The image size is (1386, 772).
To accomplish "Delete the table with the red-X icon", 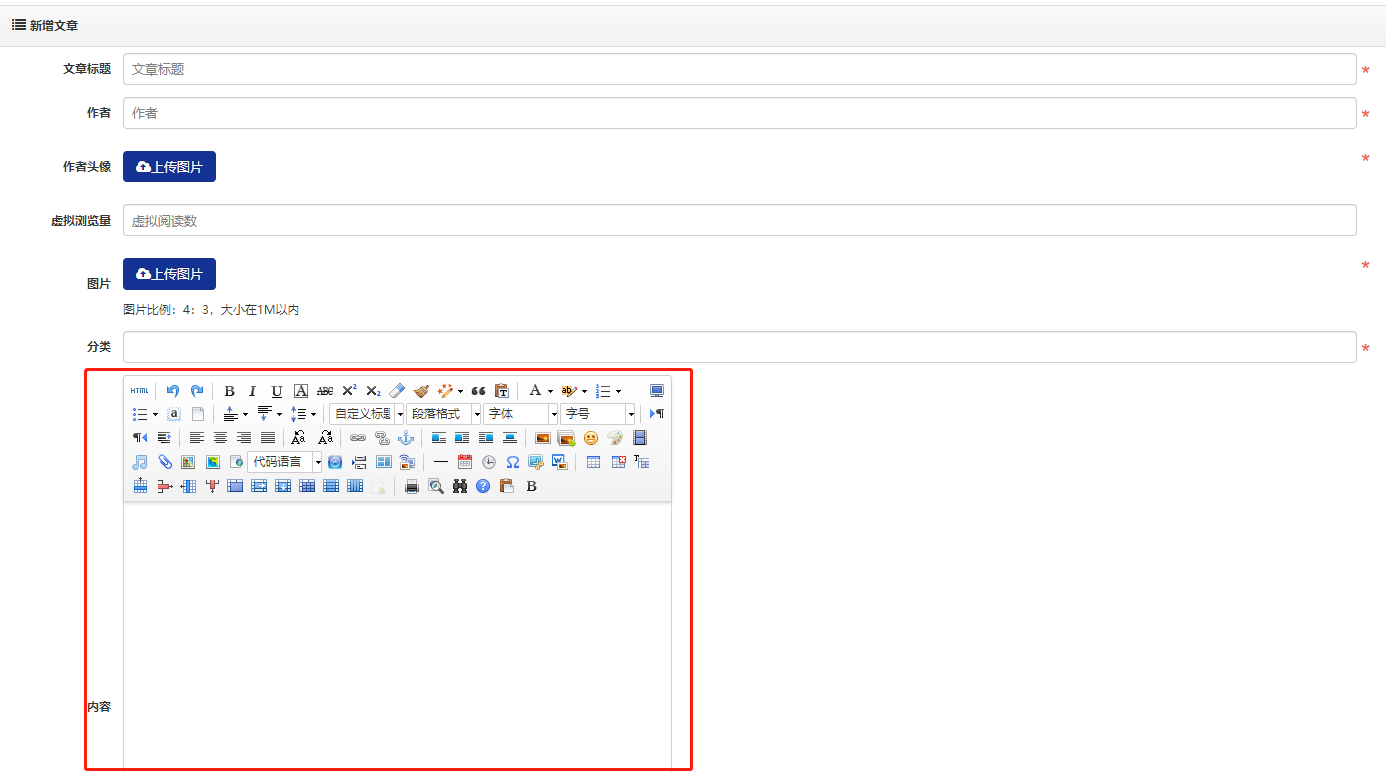I will tap(618, 461).
